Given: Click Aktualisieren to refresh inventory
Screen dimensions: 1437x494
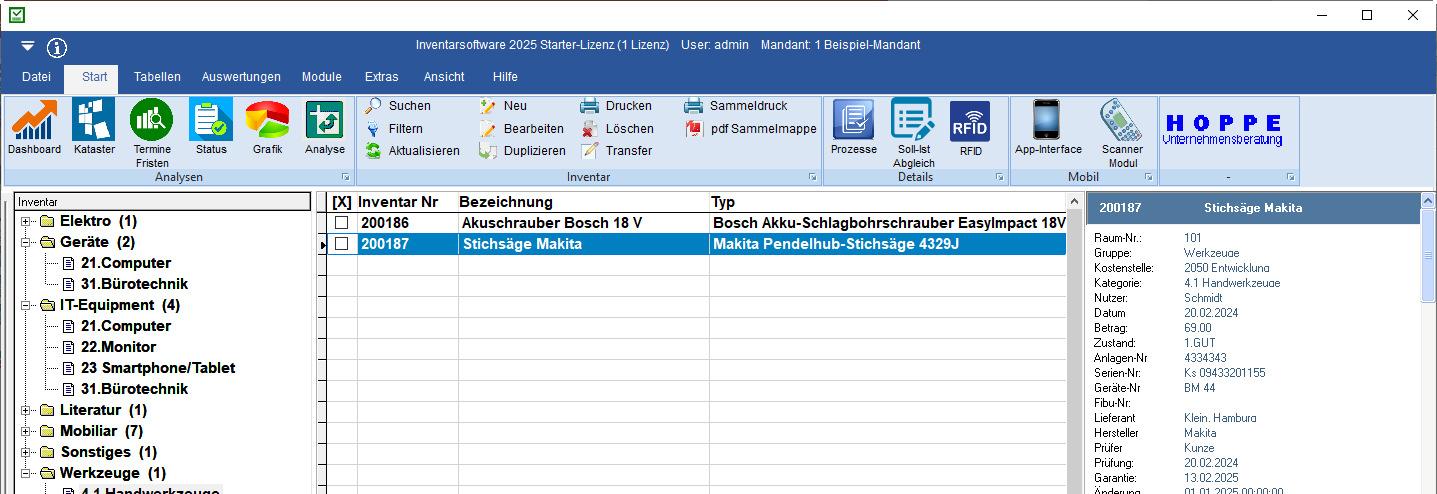Looking at the screenshot, I should pyautogui.click(x=412, y=151).
